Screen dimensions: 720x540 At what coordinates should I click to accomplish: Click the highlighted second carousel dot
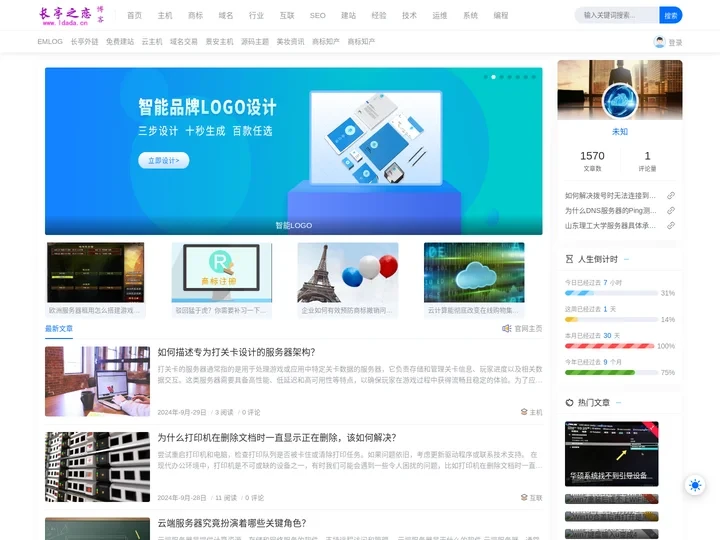pos(494,77)
